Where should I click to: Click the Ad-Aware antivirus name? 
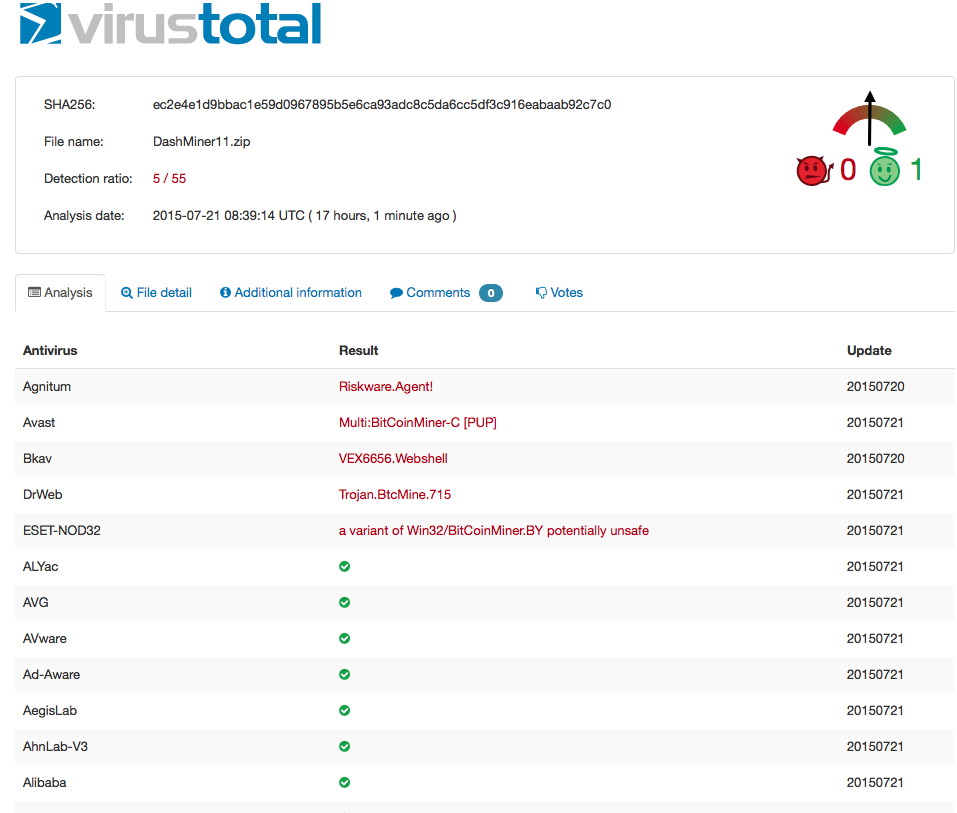click(x=51, y=675)
